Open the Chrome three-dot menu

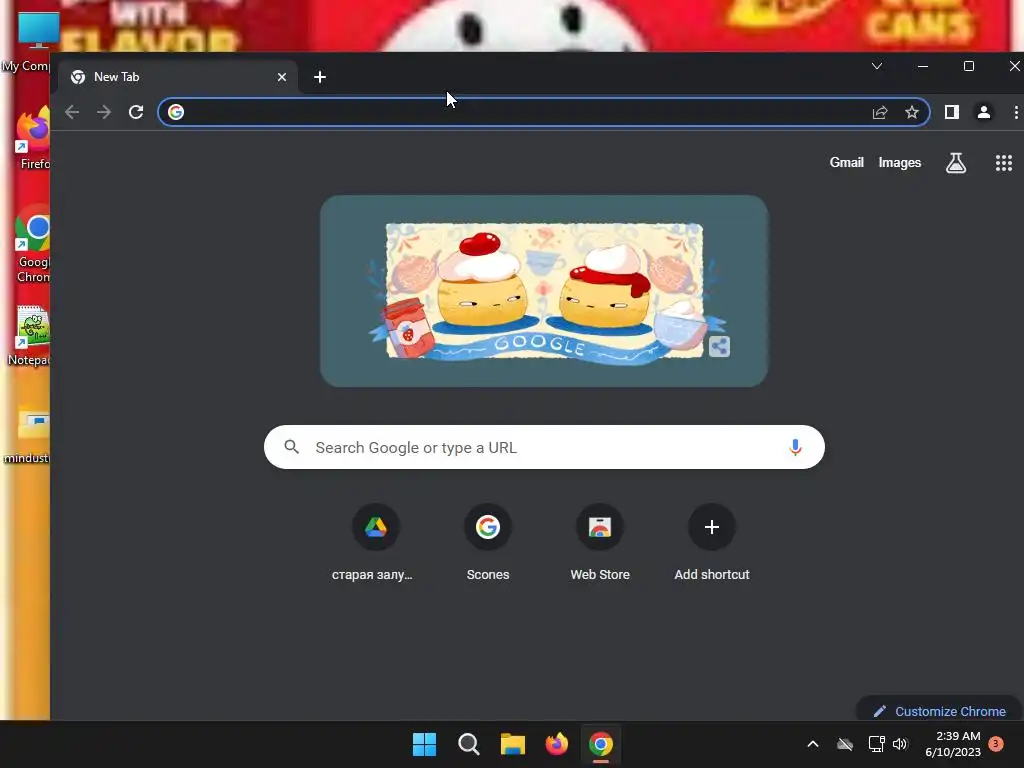click(1016, 112)
